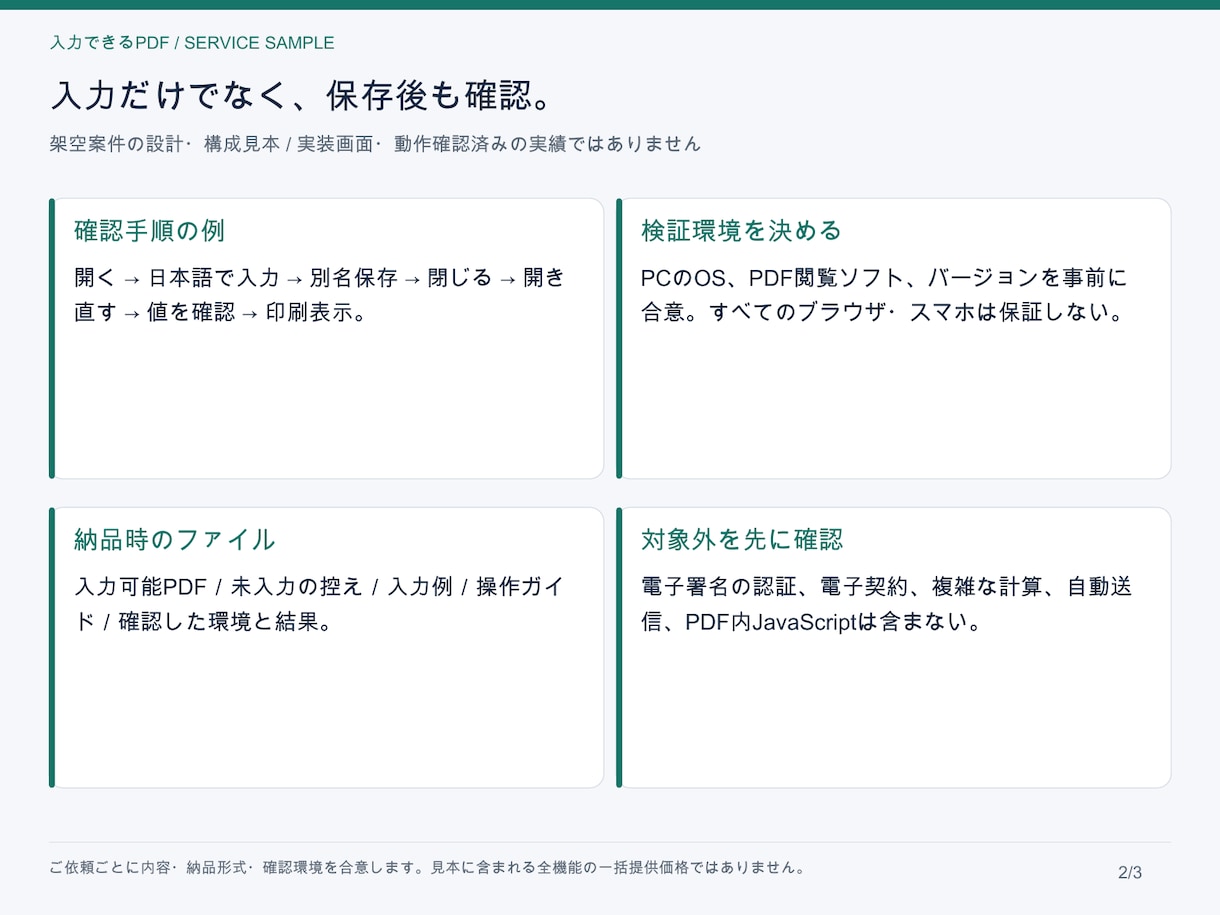Click the '入力できるPDF / SERVICE SAMPLE' header label
Viewport: 1220px width, 915px height.
click(x=192, y=43)
